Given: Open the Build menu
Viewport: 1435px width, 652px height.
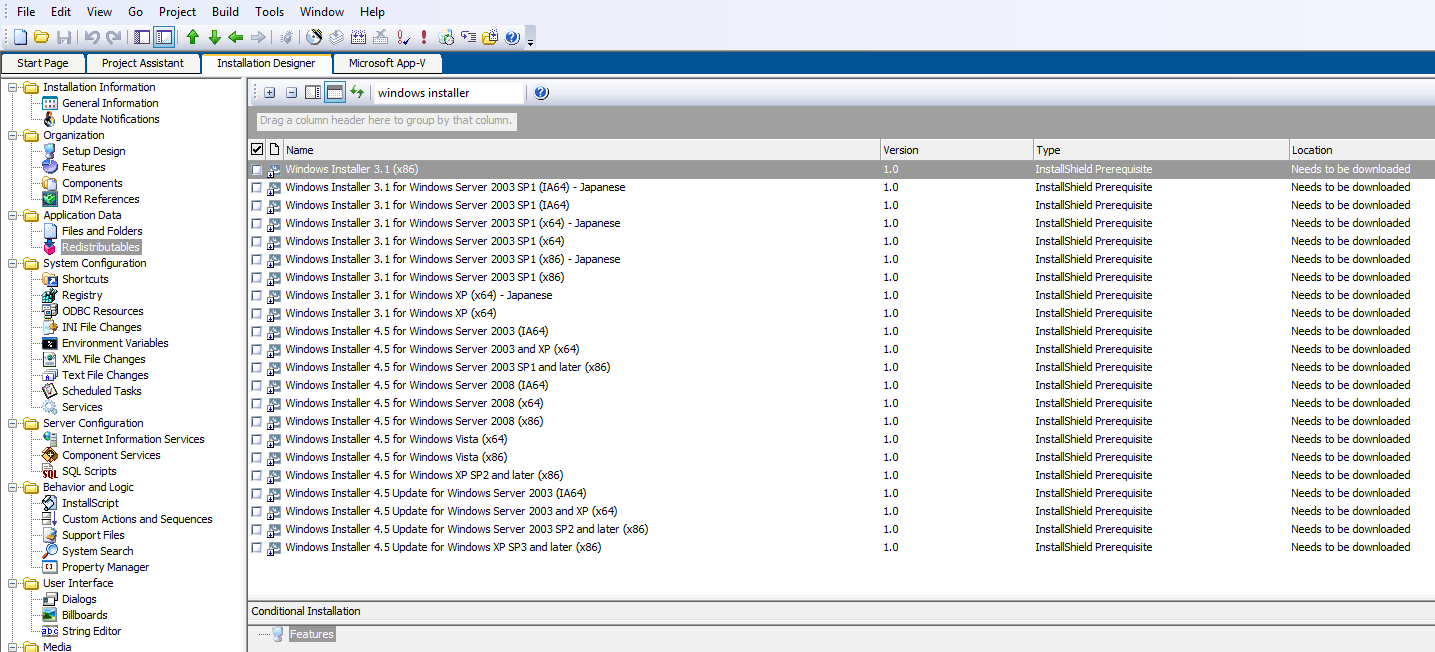Looking at the screenshot, I should click(x=226, y=12).
